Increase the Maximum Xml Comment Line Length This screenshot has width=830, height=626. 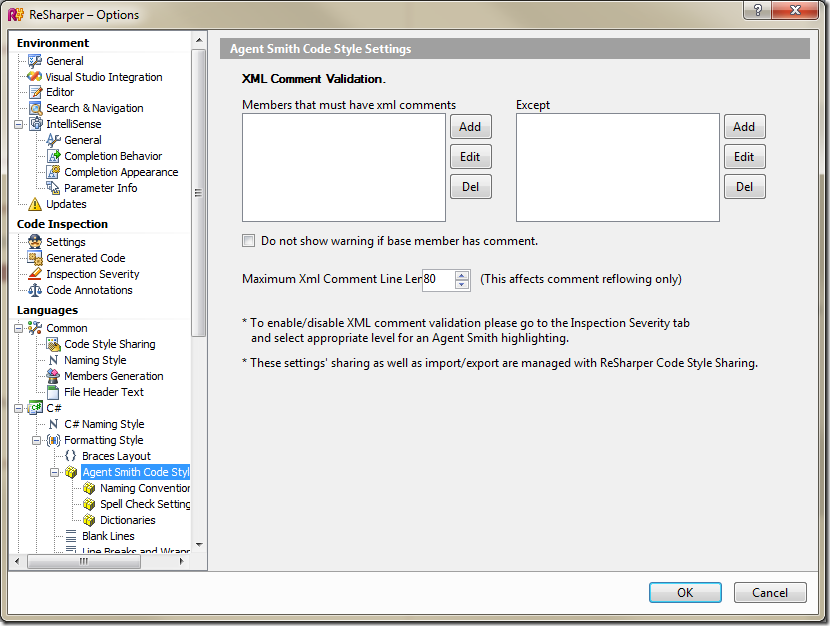click(x=462, y=275)
